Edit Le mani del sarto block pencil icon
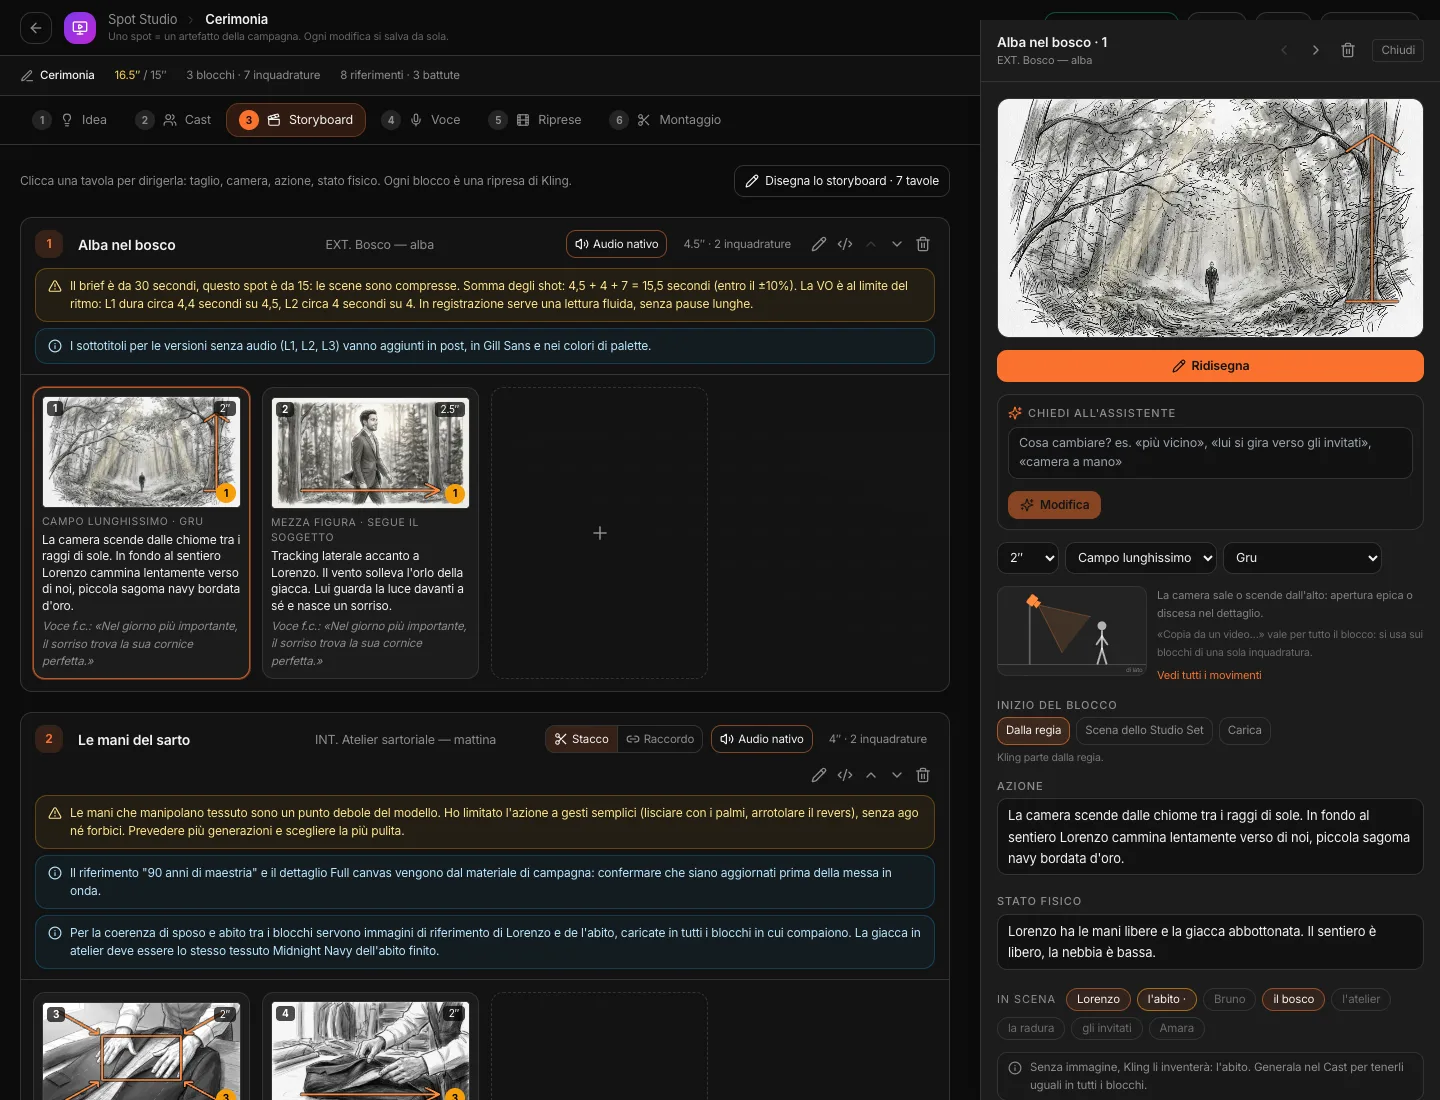 tap(819, 775)
